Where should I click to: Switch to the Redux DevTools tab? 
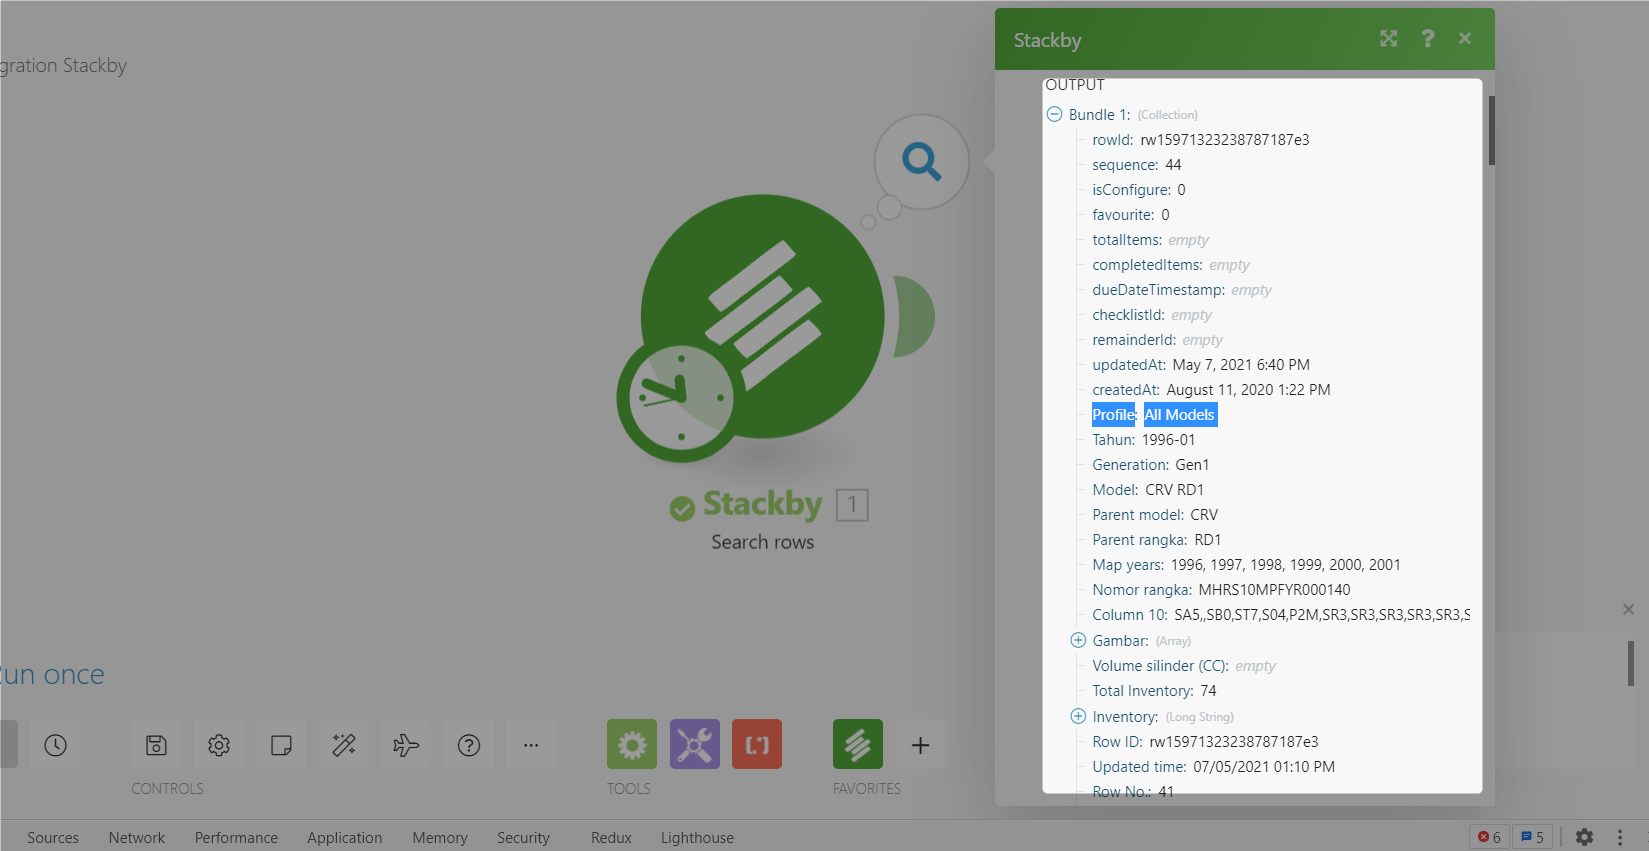[611, 838]
